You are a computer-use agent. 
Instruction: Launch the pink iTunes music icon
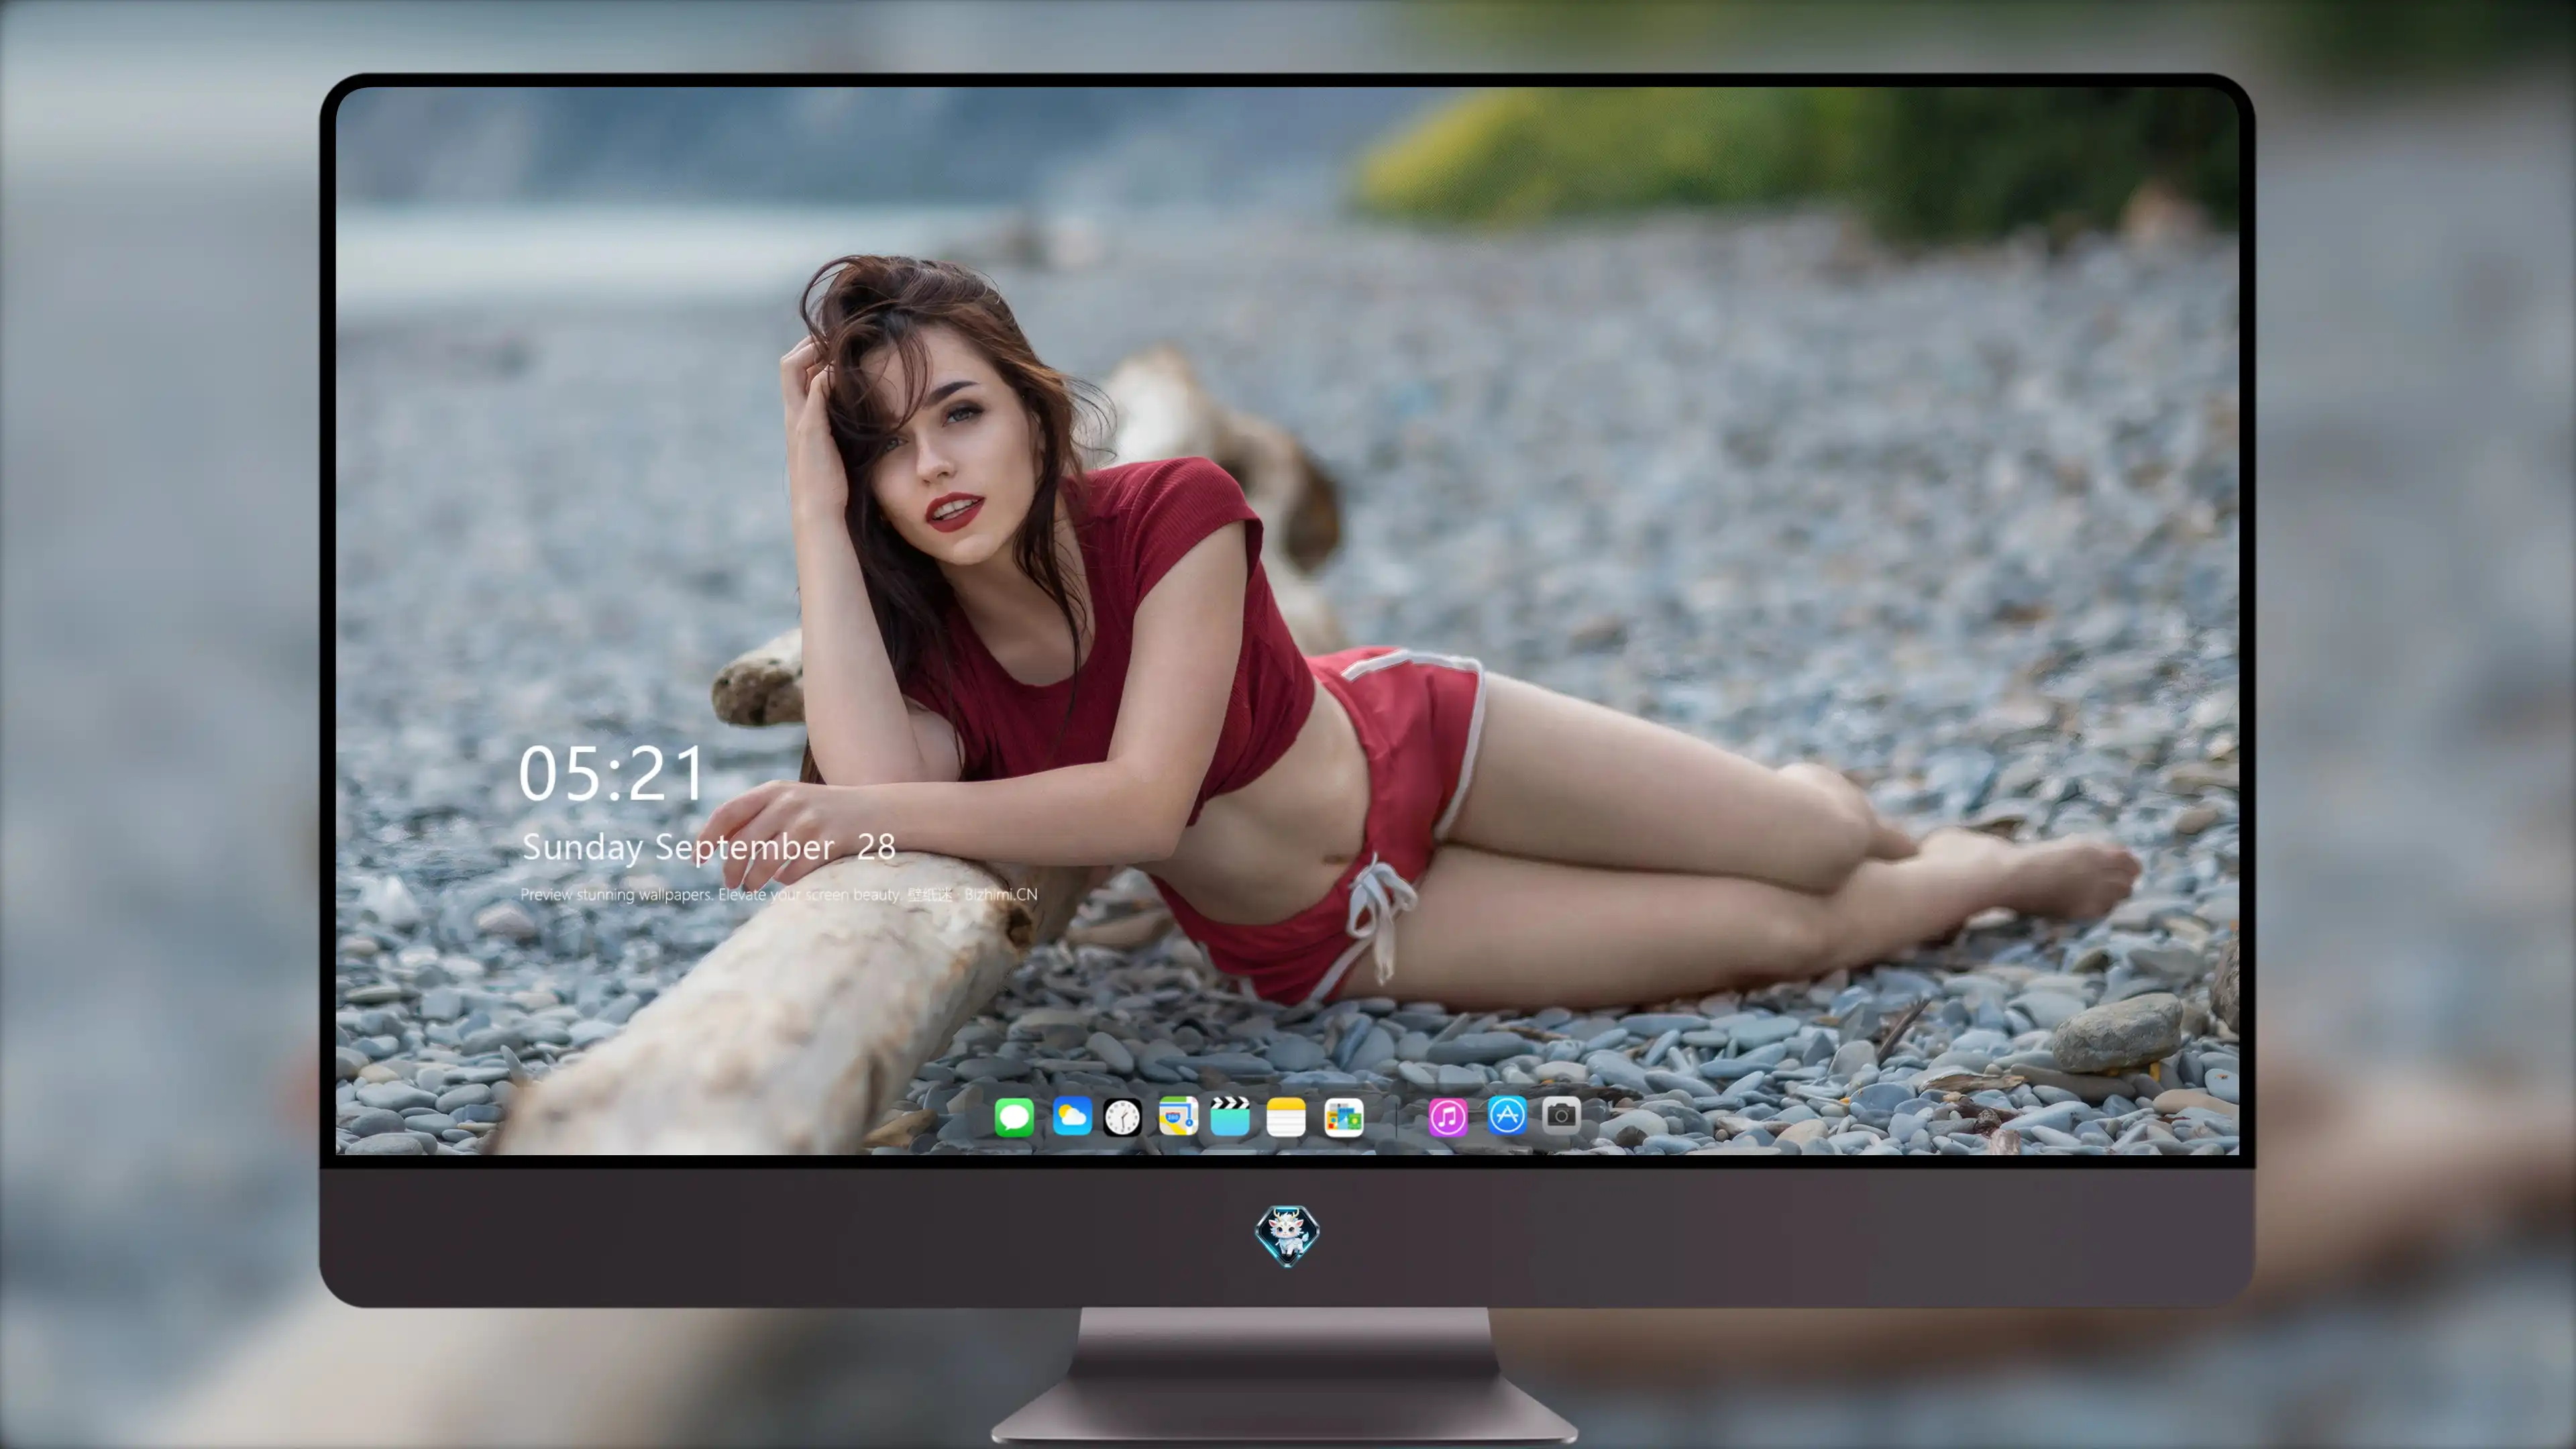click(x=1448, y=1117)
